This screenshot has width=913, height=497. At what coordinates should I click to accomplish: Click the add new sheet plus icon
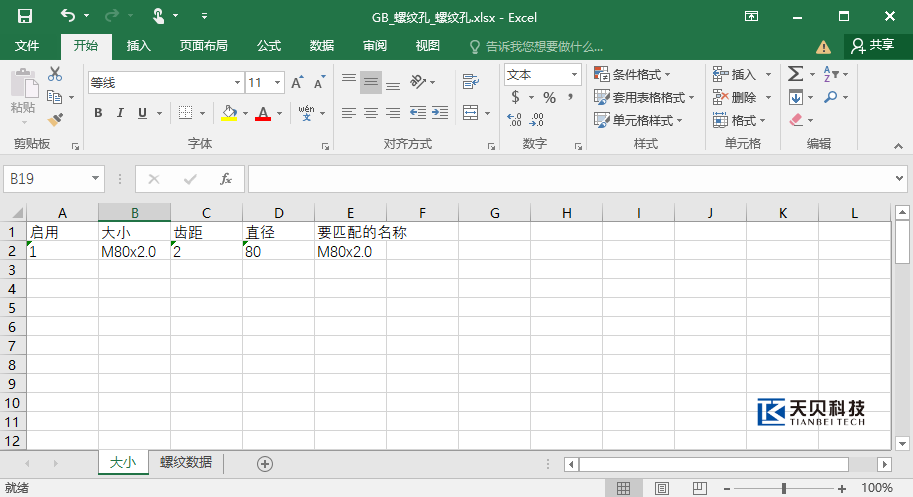pos(265,463)
